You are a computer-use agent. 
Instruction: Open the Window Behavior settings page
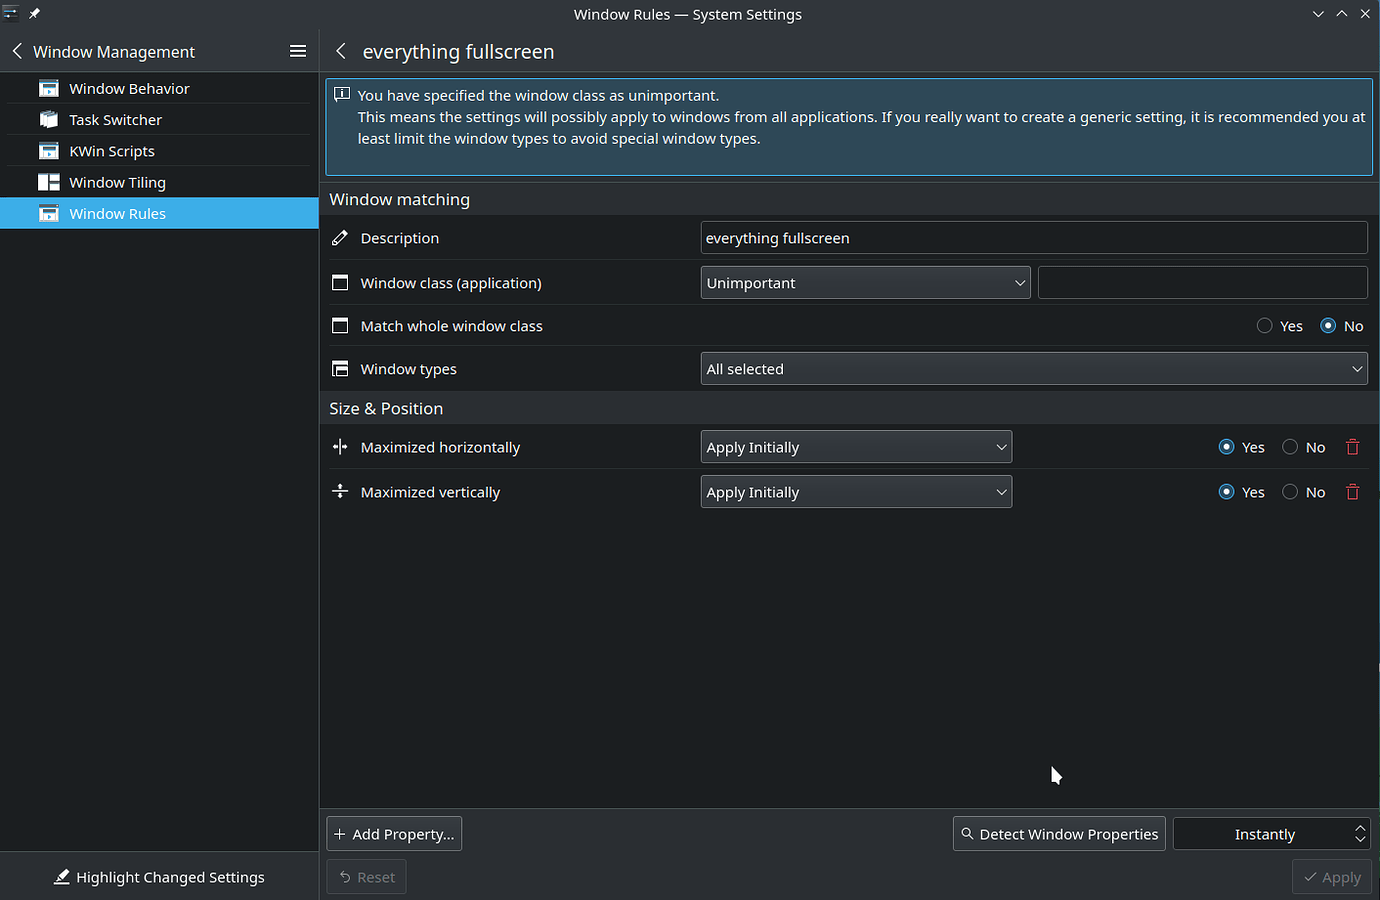tap(159, 88)
